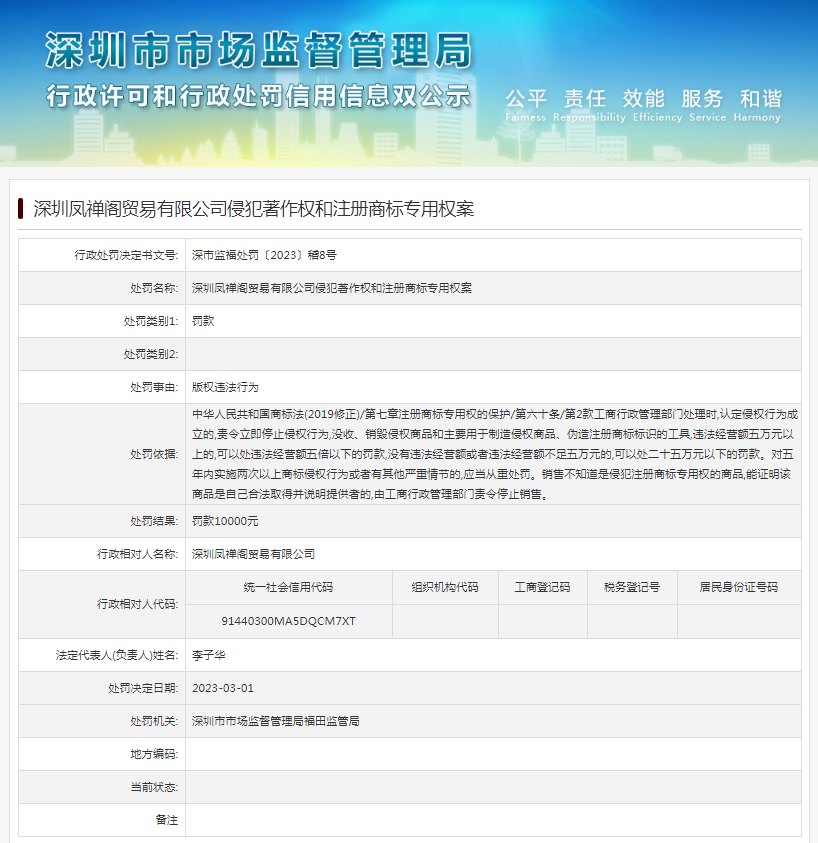Screen dimensions: 818x843
Task: Click the red bar beside the case heading
Action: coord(21,209)
